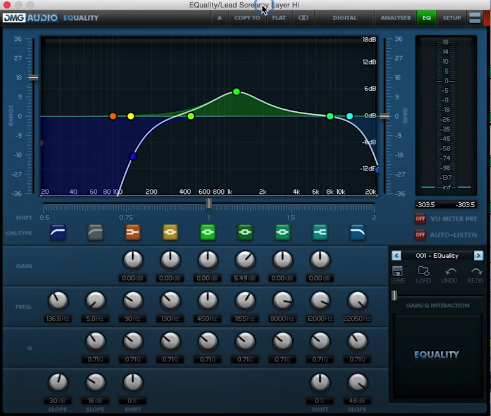
Task: Click the 130Hz frequency knob
Action: (x=170, y=301)
